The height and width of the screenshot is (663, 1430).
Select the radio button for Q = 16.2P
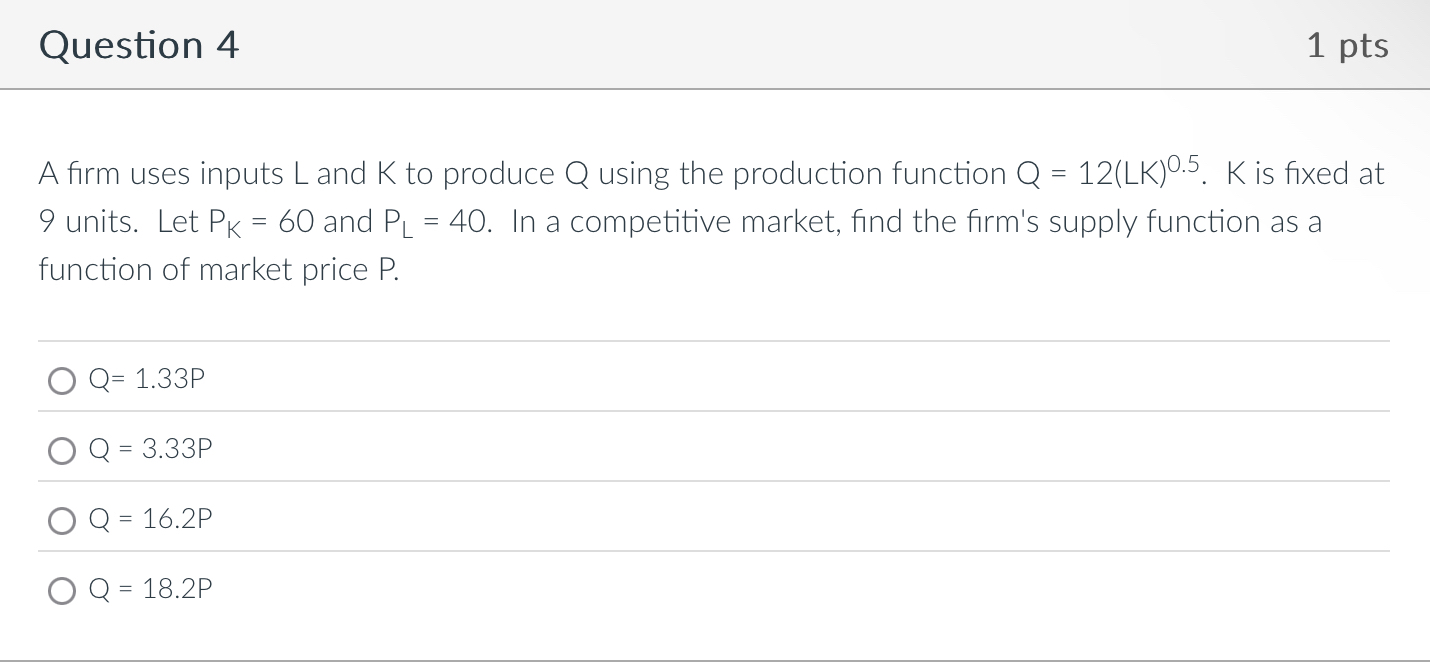coord(62,520)
